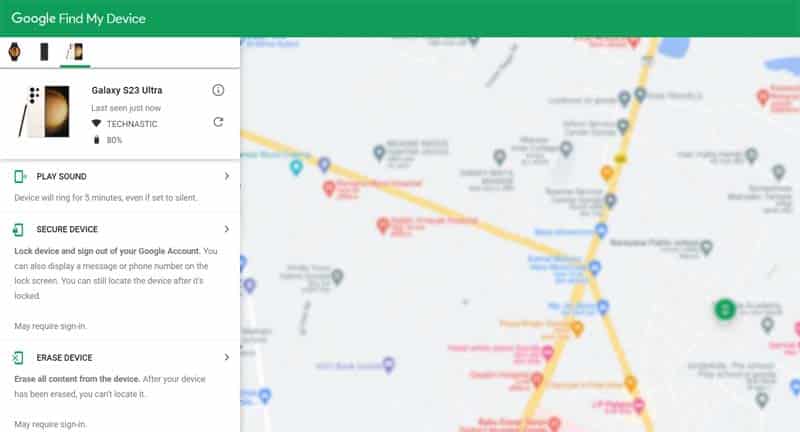The image size is (800, 432).
Task: Click the Galaxy S23 Ultra device image
Action: 44,112
